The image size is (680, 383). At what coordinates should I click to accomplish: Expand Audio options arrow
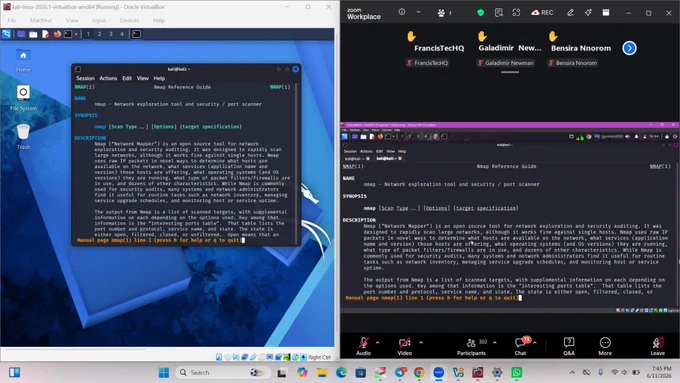coord(377,343)
